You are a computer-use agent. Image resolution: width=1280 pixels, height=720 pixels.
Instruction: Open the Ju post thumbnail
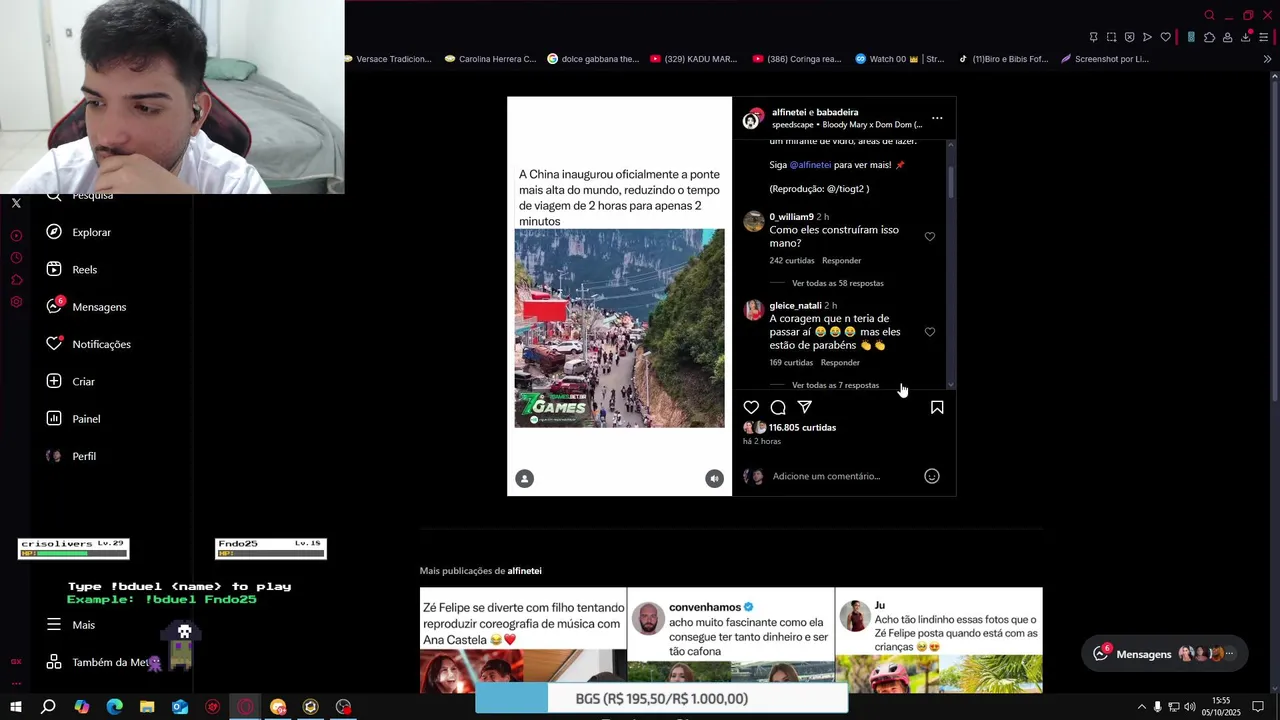click(x=939, y=640)
